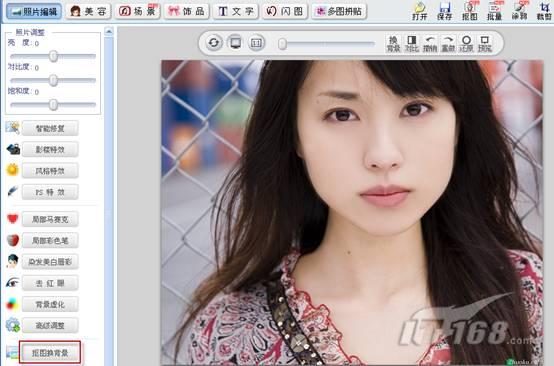Click the 对比度 contrast slider handle

click(53, 80)
